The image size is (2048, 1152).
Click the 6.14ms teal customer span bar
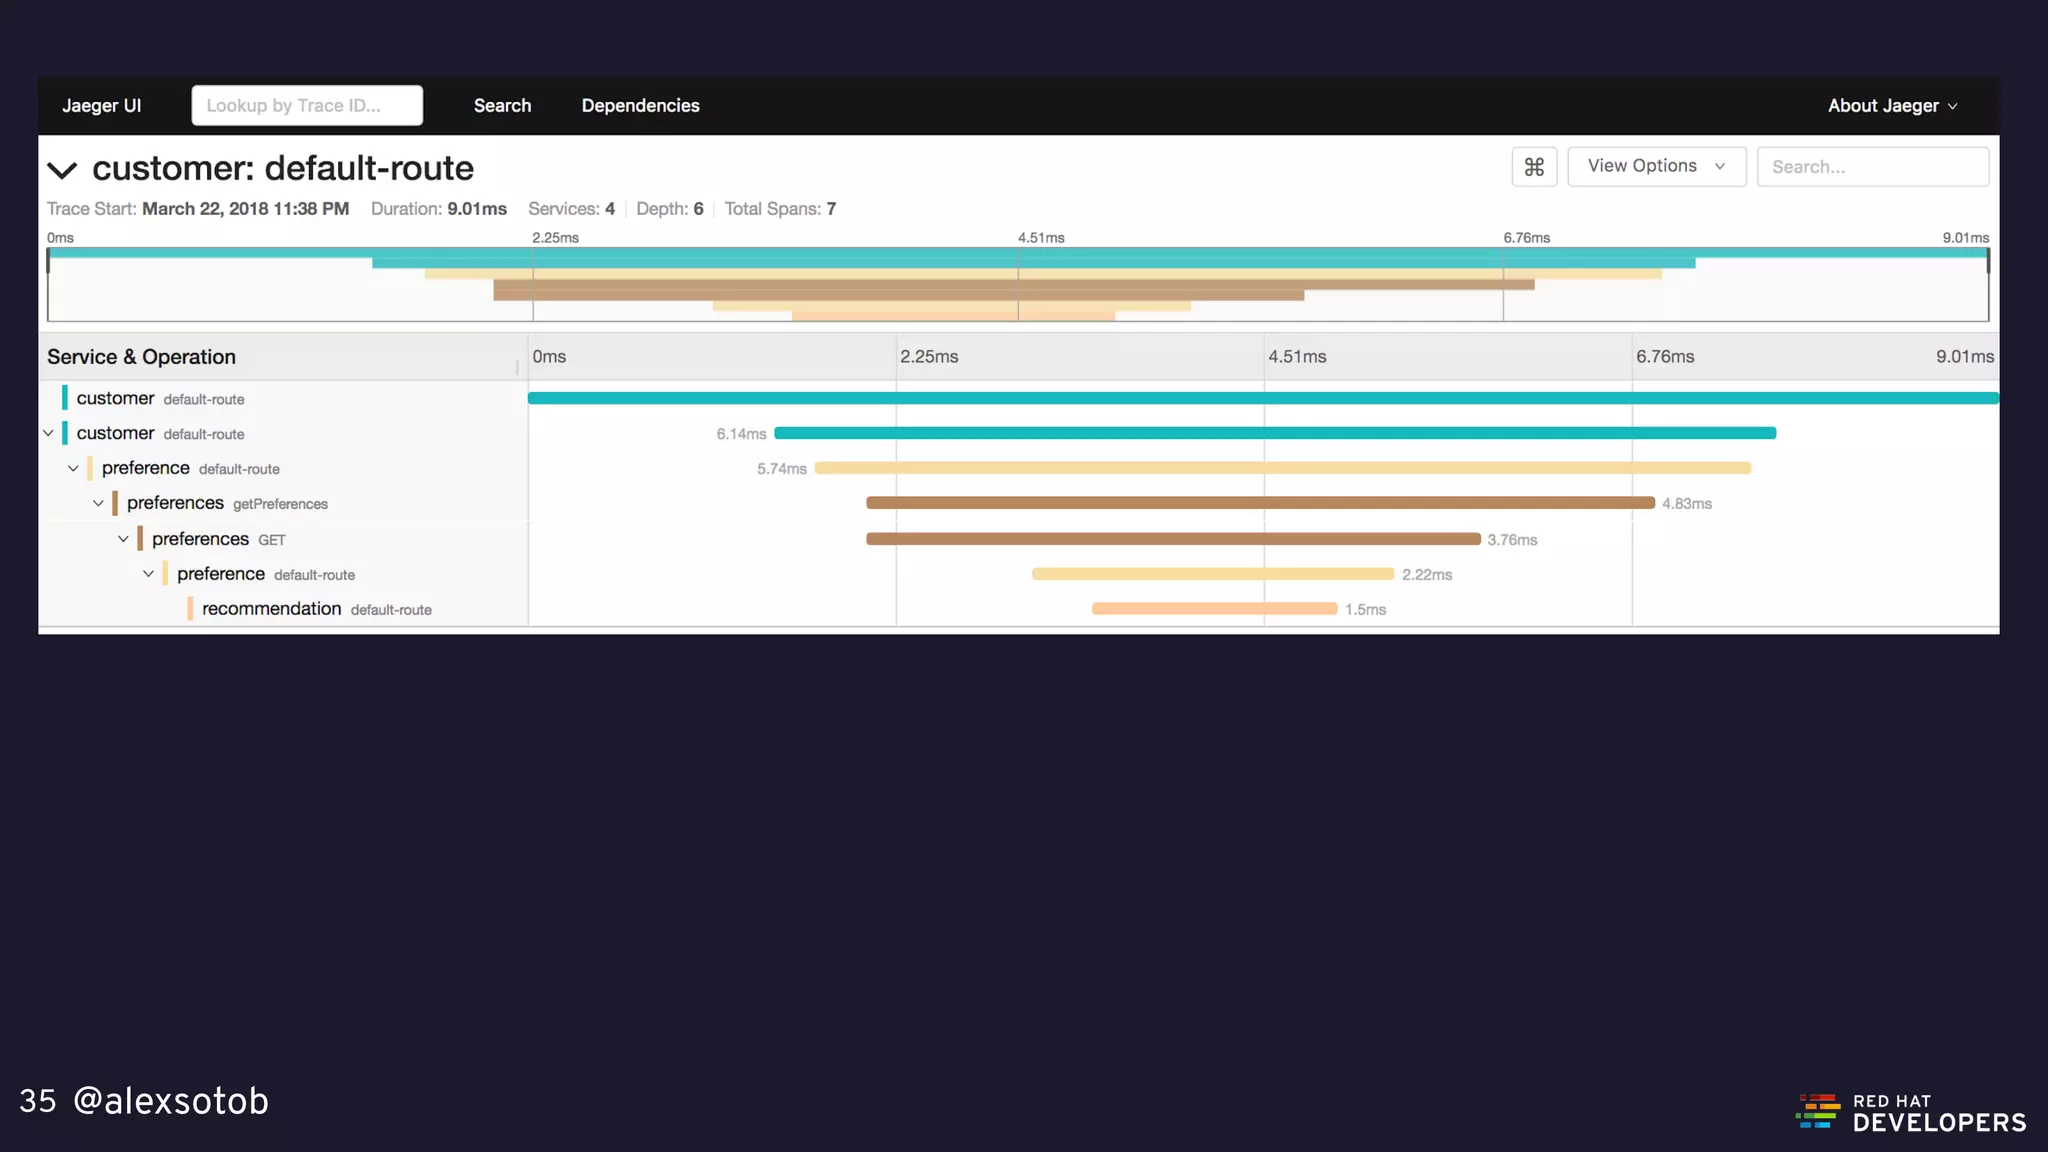(1274, 433)
